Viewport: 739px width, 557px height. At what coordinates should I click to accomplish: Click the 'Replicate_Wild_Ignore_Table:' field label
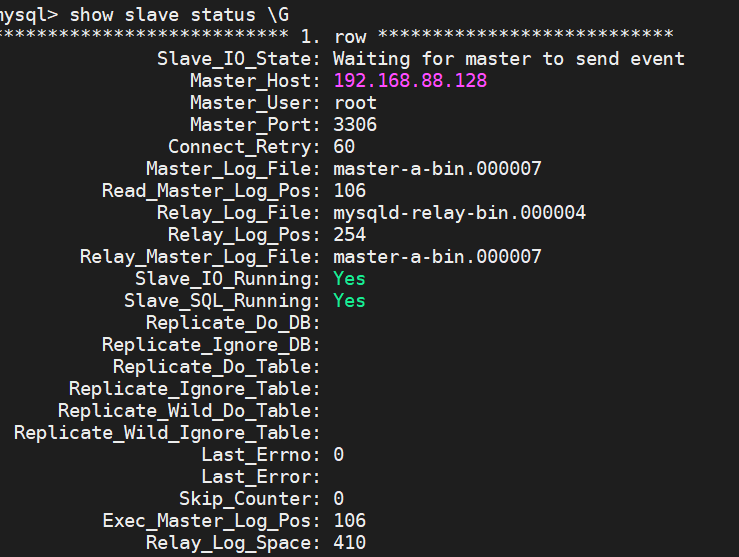pos(167,433)
